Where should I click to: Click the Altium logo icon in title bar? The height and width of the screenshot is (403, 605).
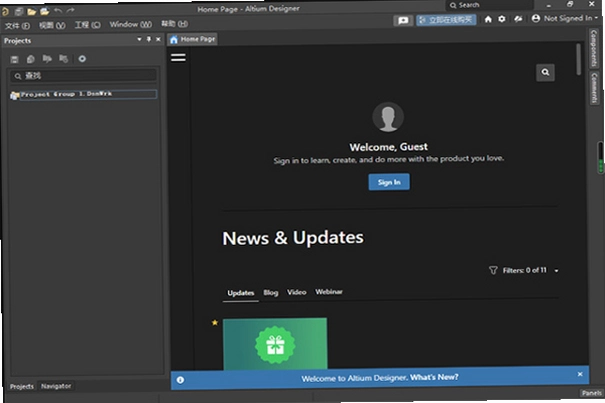[x=5, y=12]
